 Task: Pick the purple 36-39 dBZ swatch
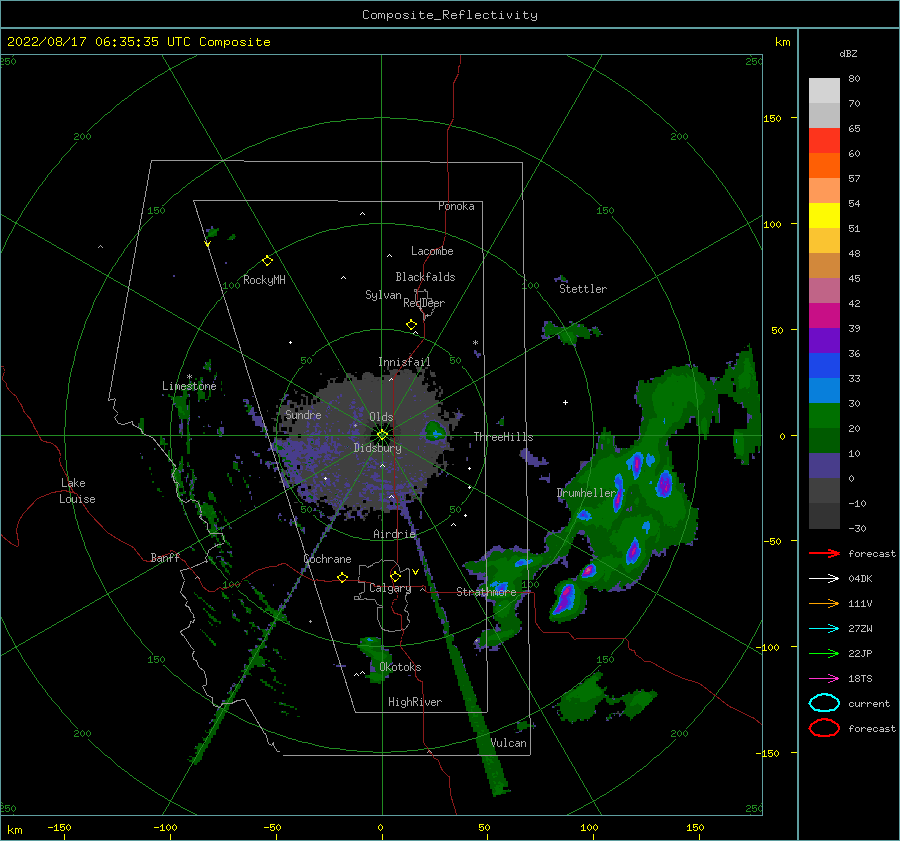pyautogui.click(x=824, y=341)
